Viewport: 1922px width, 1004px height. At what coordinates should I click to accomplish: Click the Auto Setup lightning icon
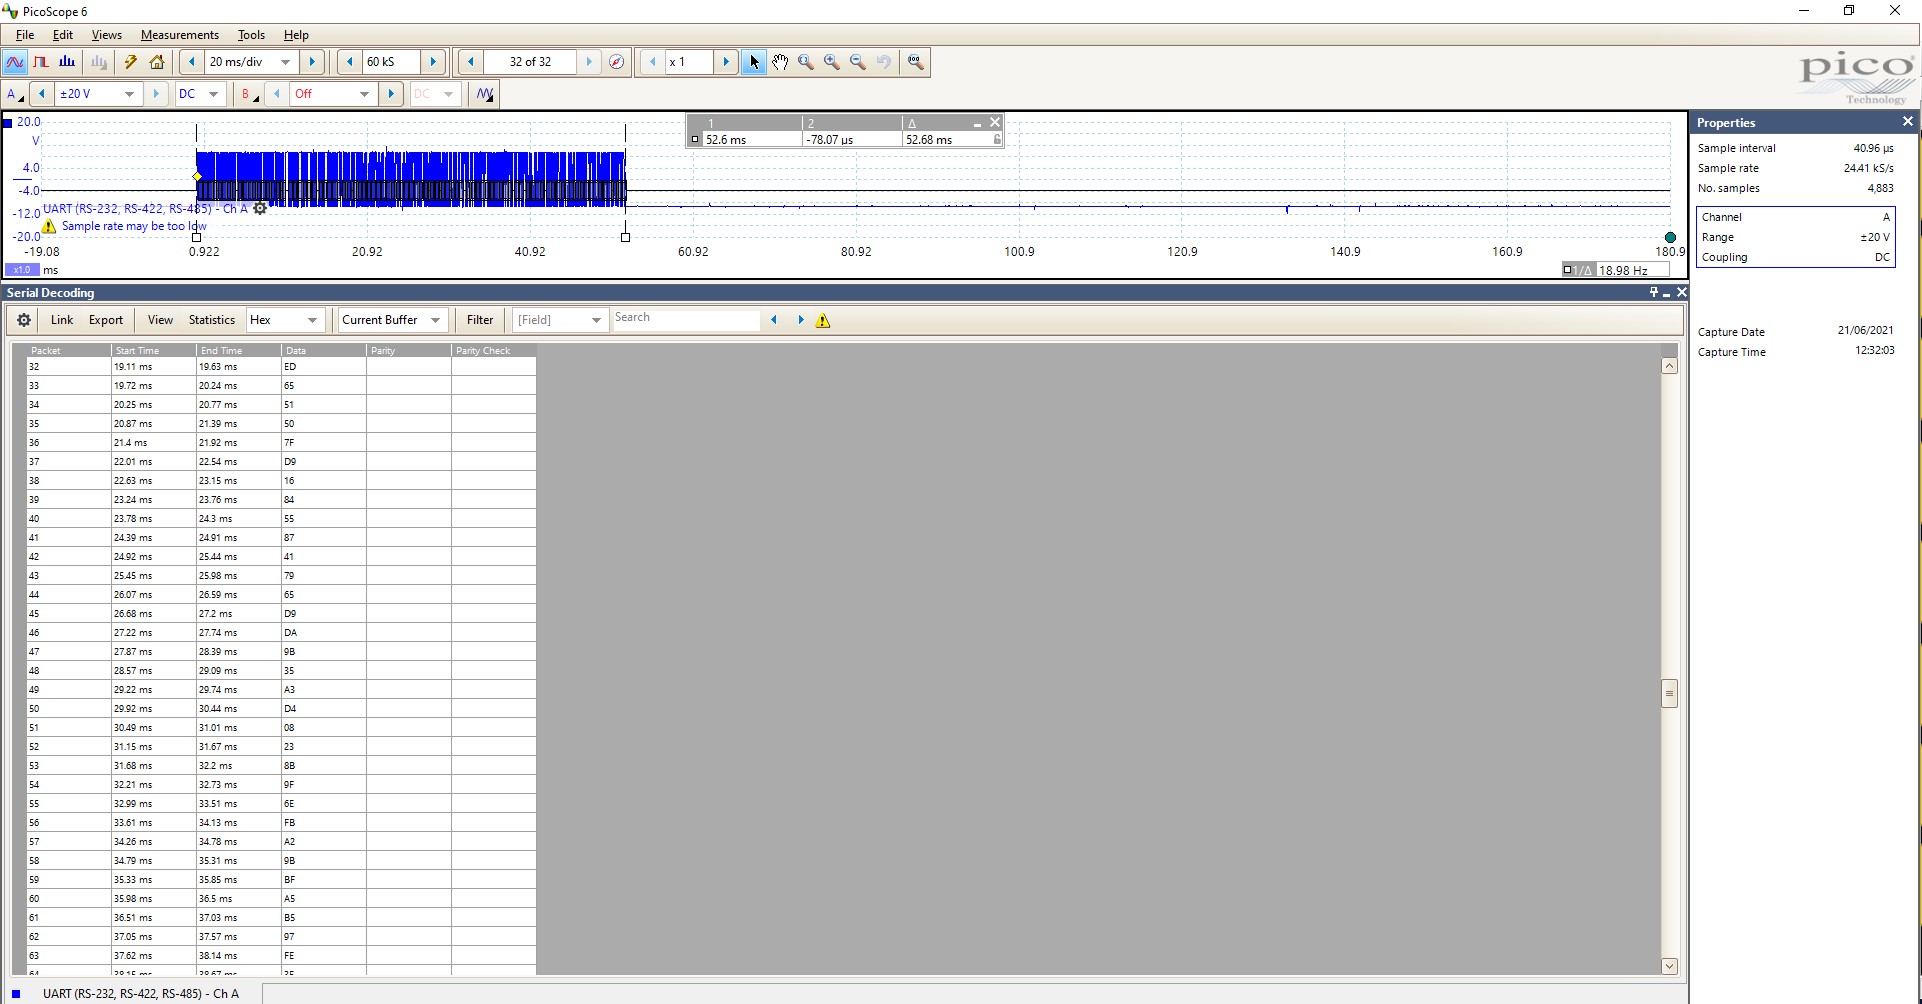click(130, 62)
